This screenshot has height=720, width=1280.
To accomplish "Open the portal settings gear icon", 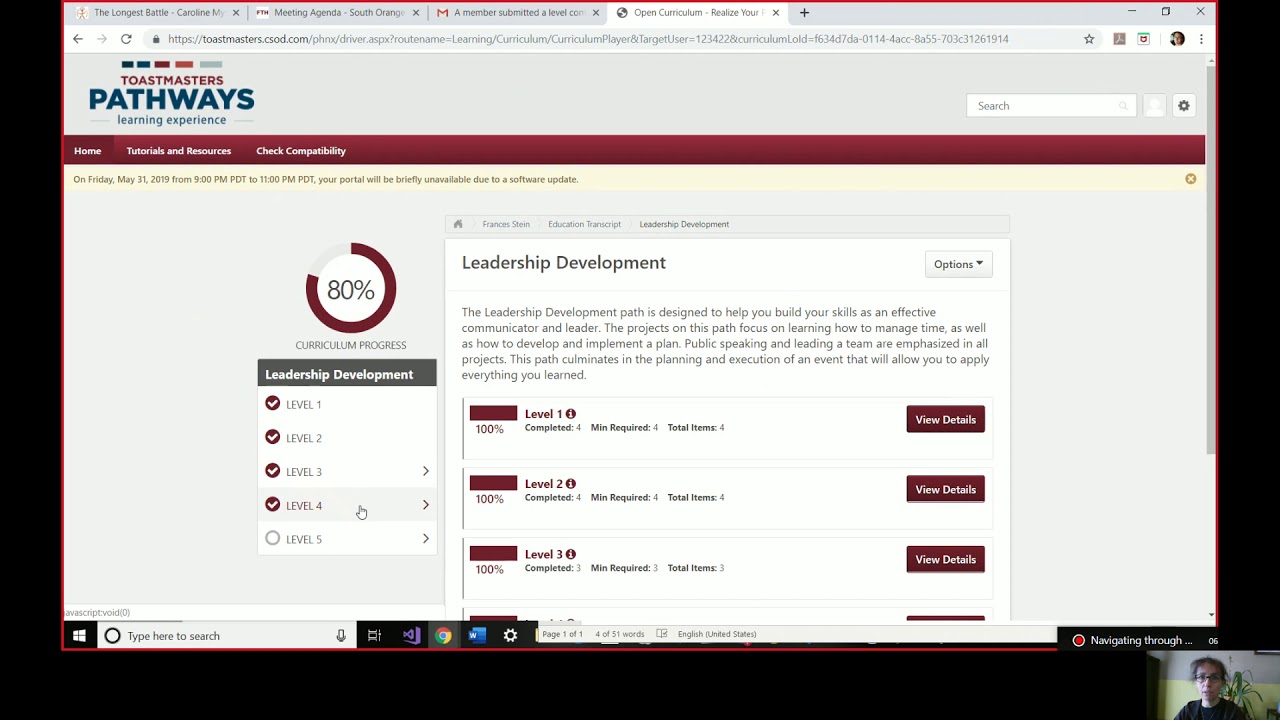I will tap(1184, 105).
